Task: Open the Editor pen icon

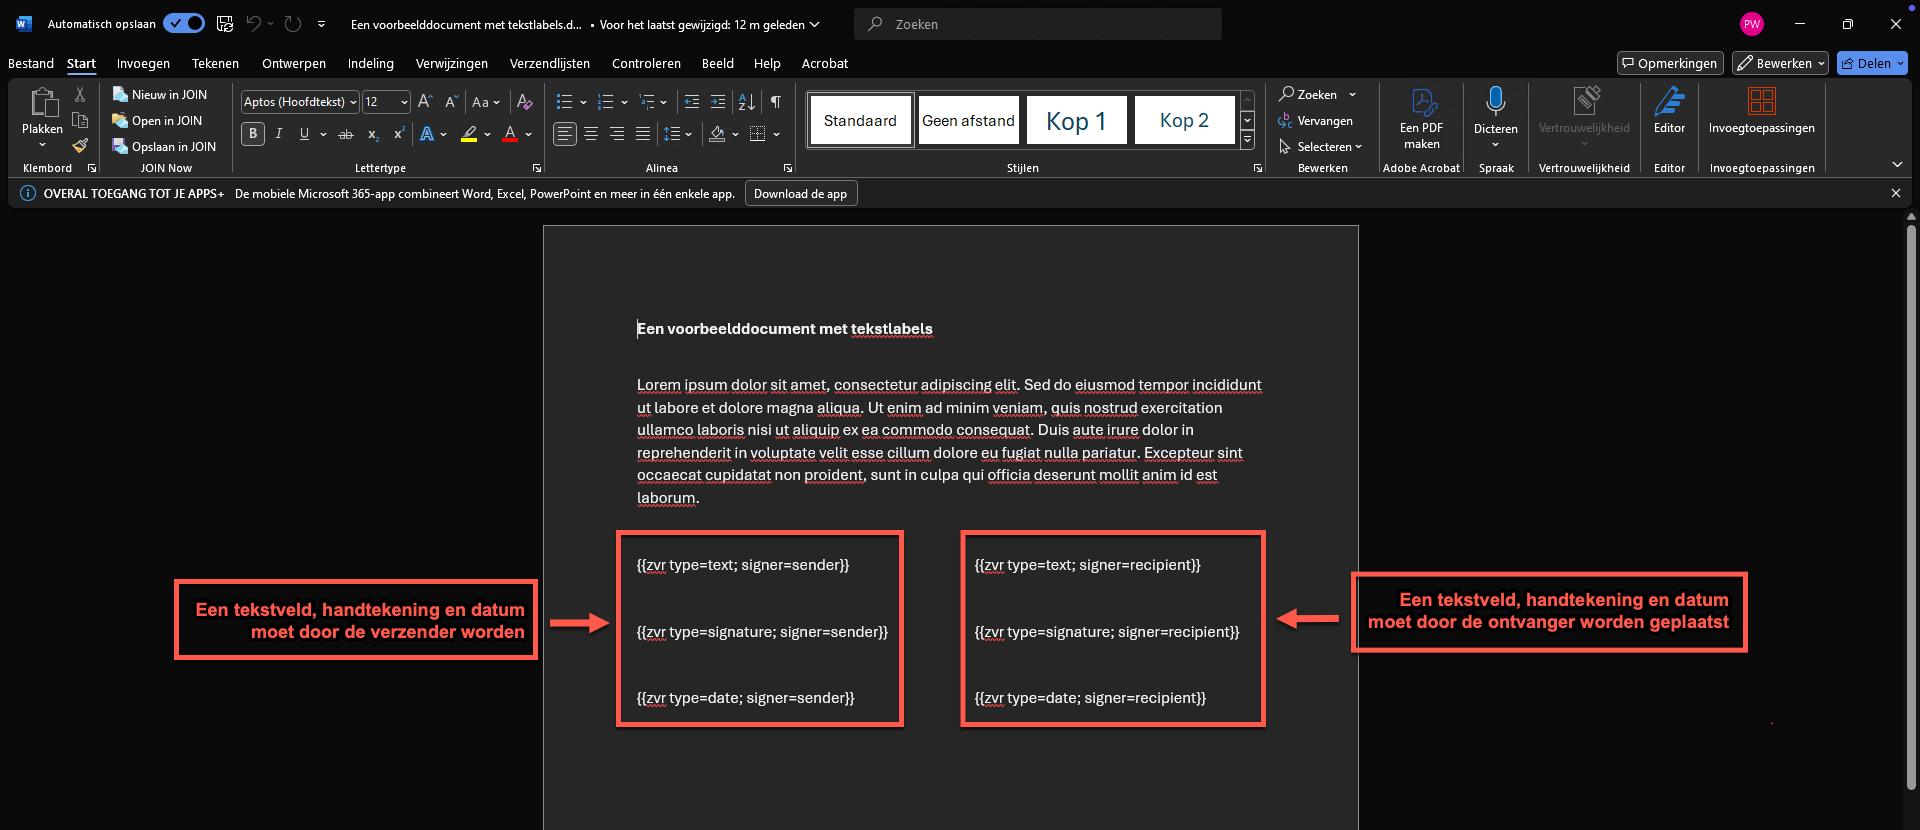Action: [x=1669, y=102]
